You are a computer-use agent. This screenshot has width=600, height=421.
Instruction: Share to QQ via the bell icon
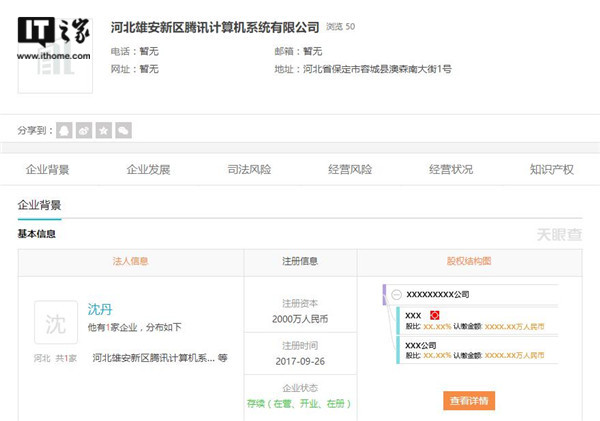coord(64,131)
